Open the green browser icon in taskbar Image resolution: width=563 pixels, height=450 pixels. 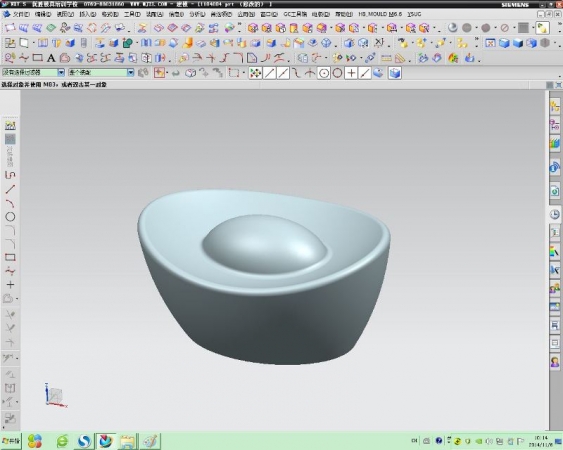tap(62, 441)
